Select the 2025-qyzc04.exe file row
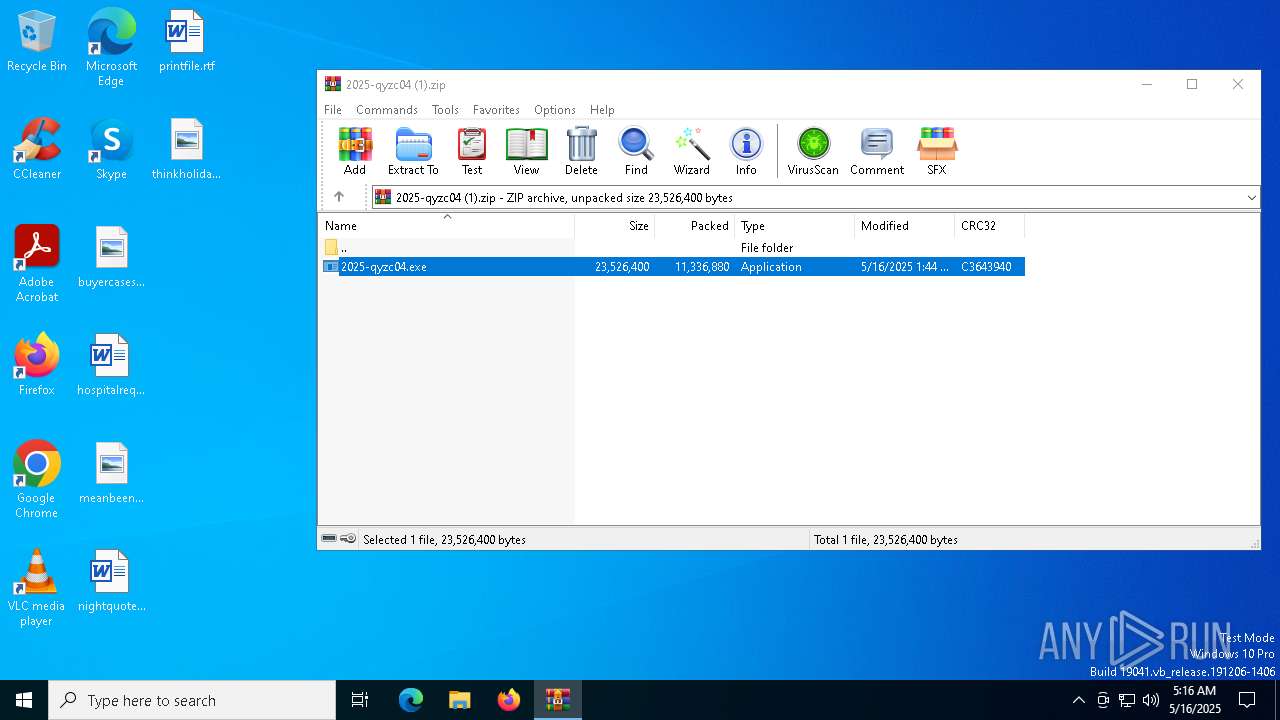1280x720 pixels. click(x=672, y=267)
